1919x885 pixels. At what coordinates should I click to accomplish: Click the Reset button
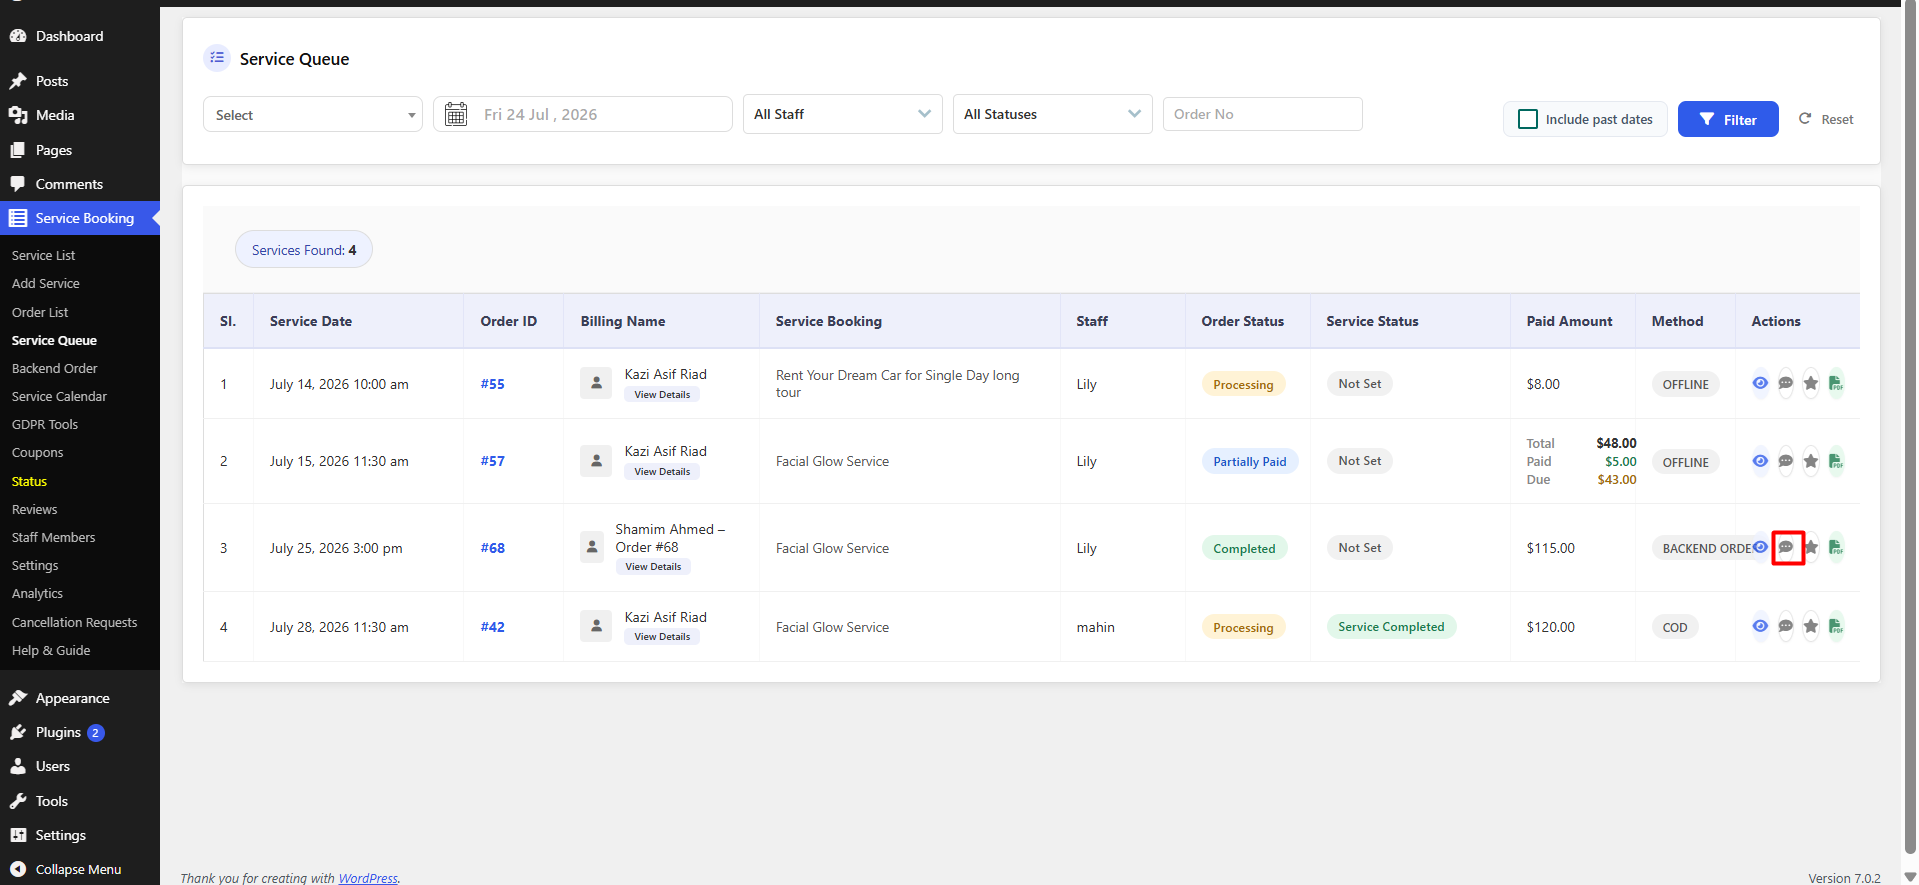[x=1826, y=119]
